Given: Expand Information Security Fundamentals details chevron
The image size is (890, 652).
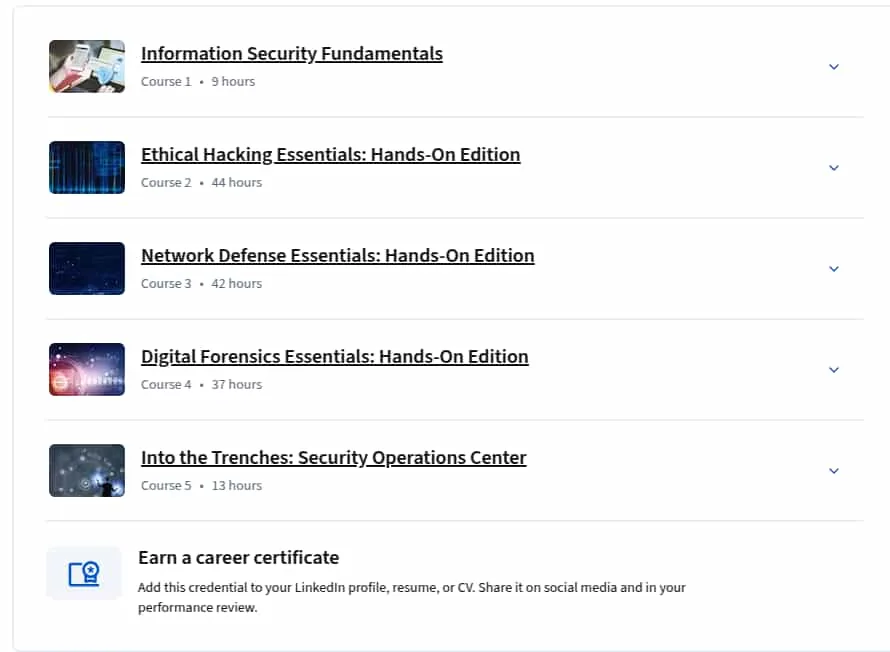Looking at the screenshot, I should (834, 67).
